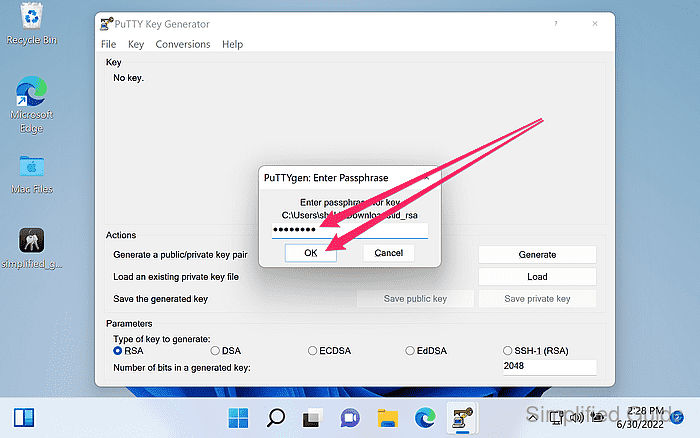Viewport: 700px width, 438px height.
Task: Click the Save private key button
Action: click(x=537, y=299)
